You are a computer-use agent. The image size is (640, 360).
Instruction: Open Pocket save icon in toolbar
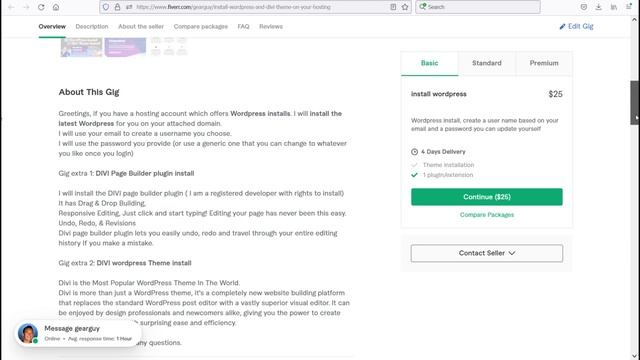pos(584,7)
